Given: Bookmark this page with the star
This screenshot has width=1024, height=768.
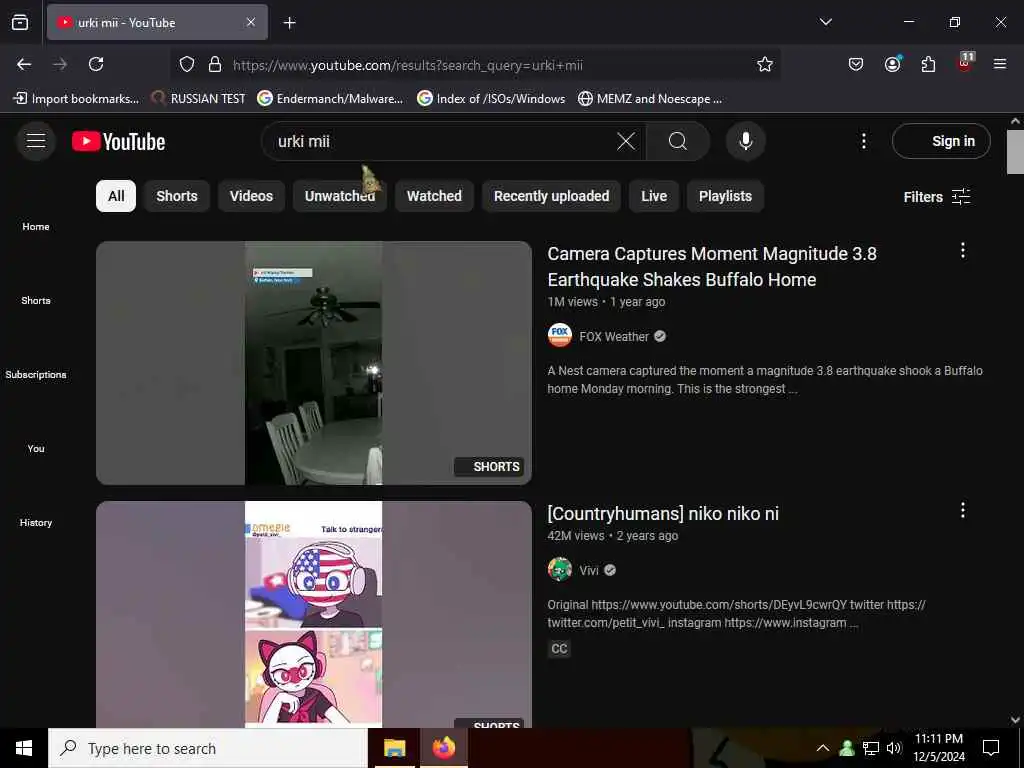Looking at the screenshot, I should 765,64.
